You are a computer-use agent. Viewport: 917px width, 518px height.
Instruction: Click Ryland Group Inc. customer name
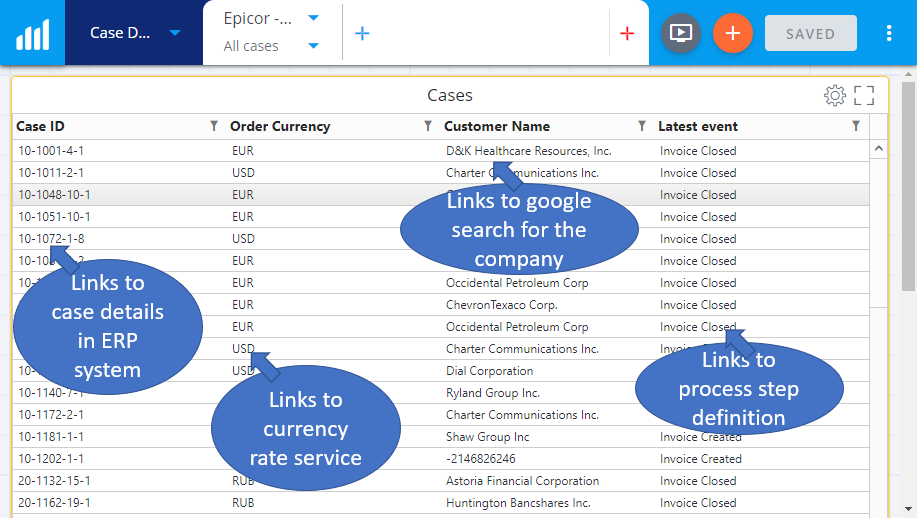pyautogui.click(x=493, y=393)
